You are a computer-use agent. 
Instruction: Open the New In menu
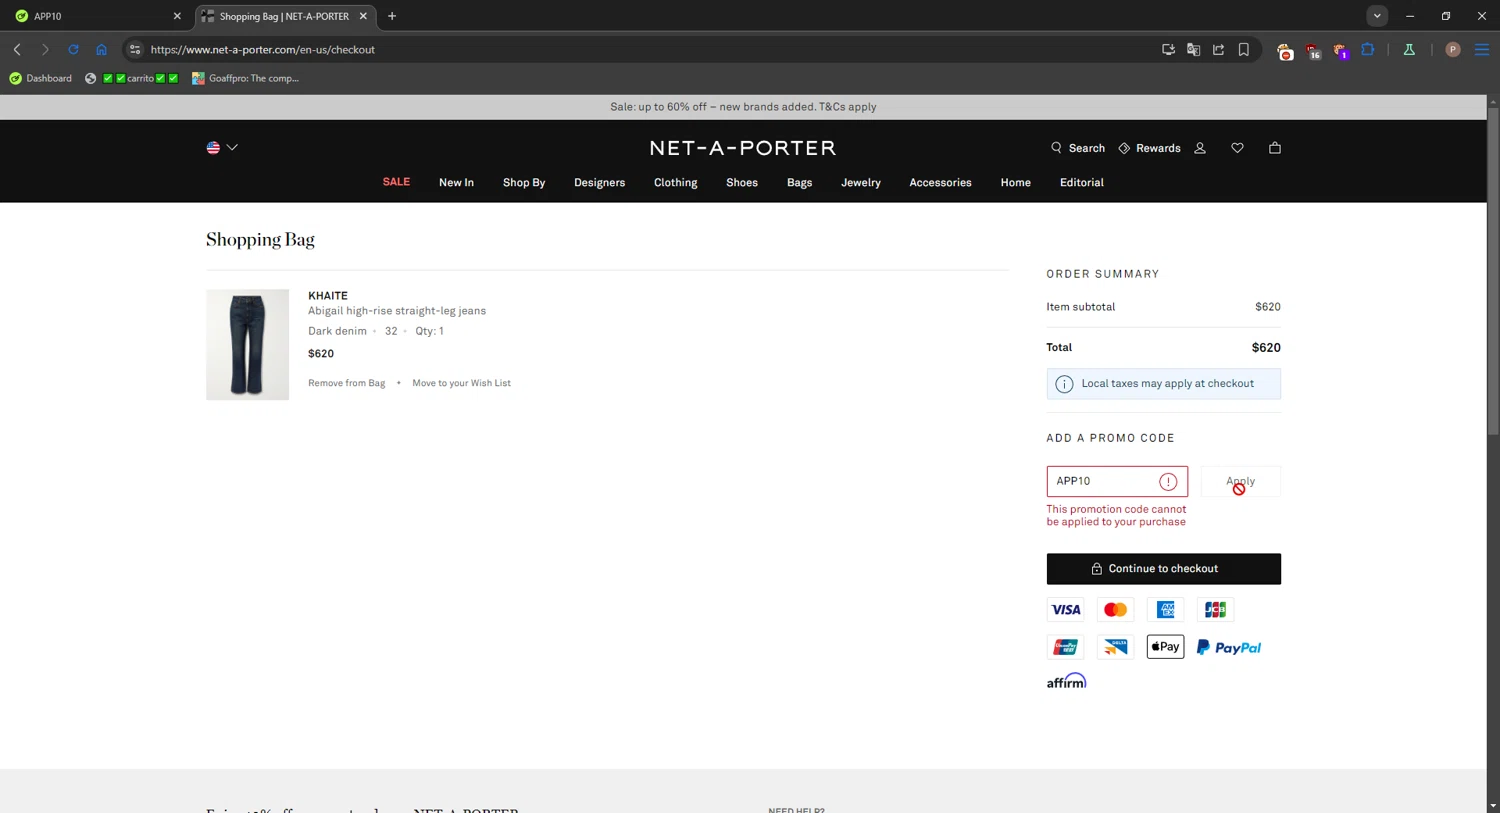coord(456,182)
